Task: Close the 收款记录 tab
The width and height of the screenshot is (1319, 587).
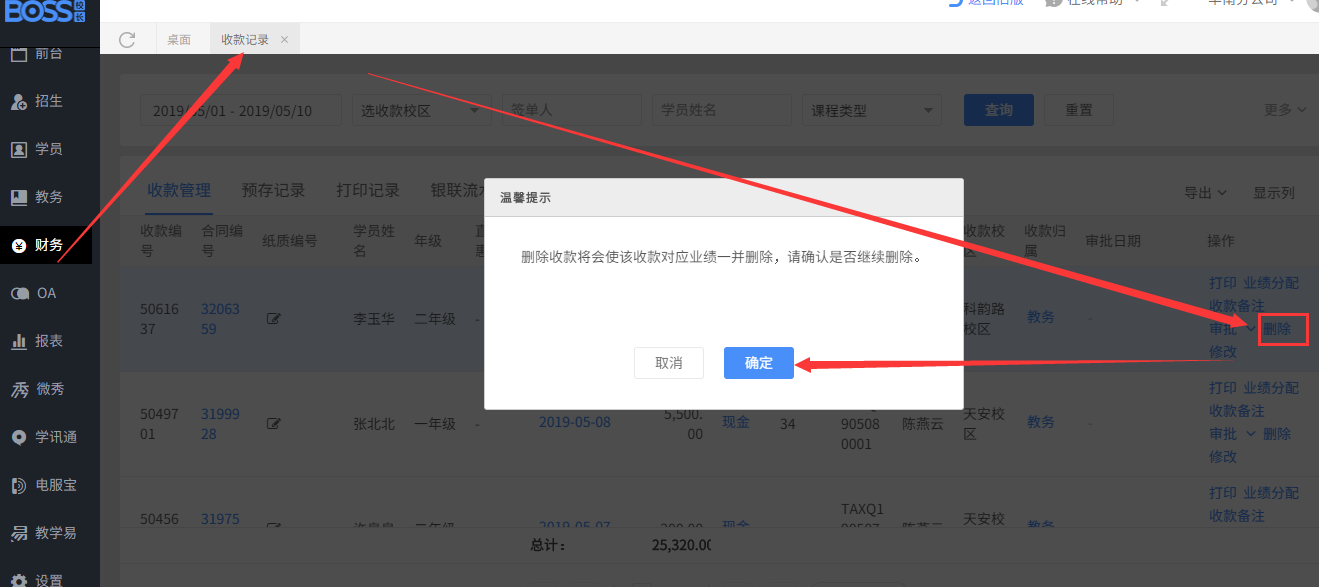Action: coord(284,40)
